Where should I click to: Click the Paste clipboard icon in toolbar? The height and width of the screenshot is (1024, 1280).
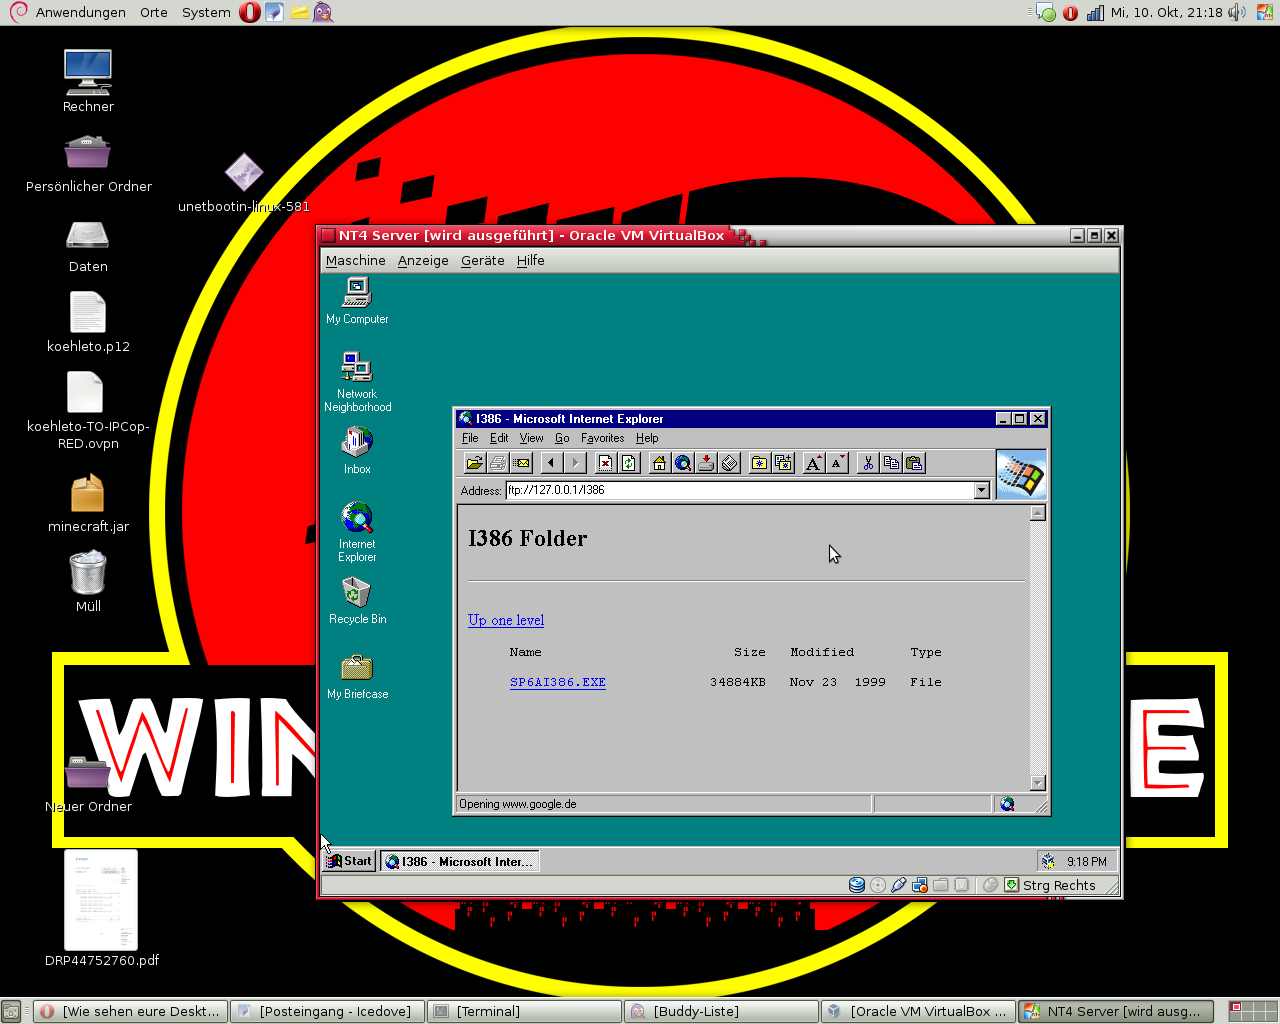pos(914,463)
